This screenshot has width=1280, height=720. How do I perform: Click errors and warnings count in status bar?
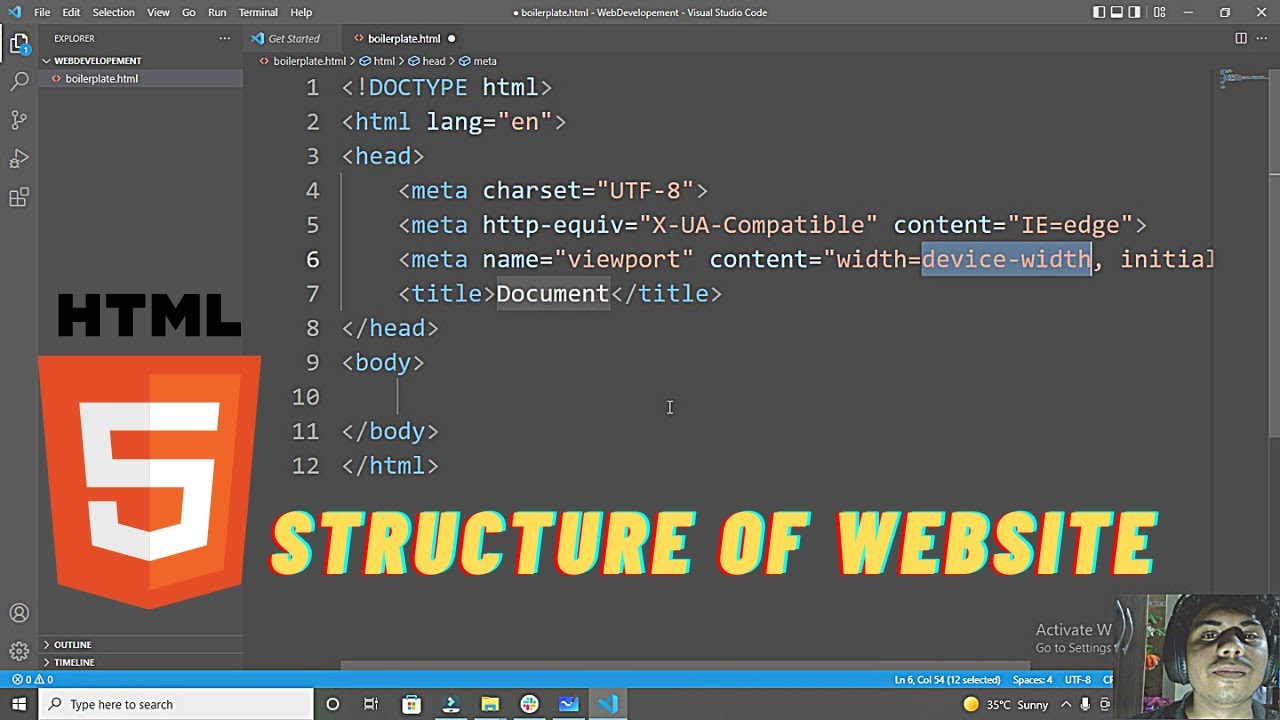point(32,680)
